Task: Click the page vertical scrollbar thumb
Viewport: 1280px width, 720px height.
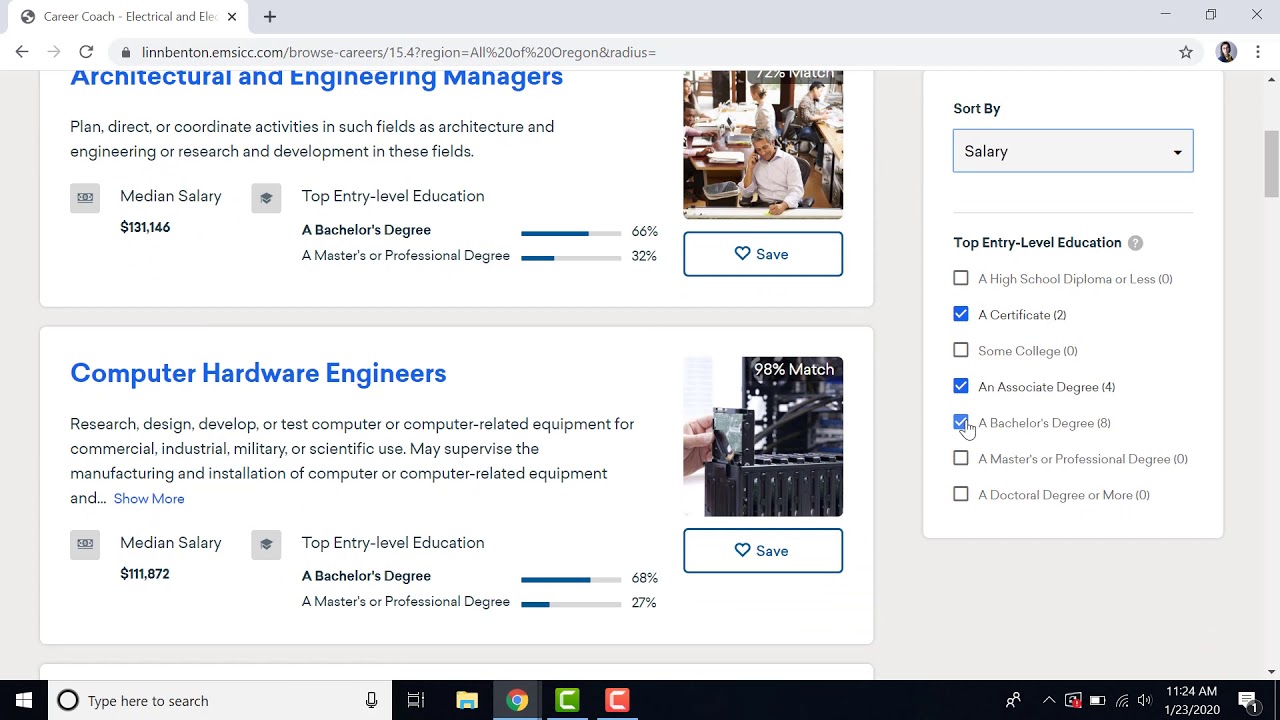Action: 1271,163
